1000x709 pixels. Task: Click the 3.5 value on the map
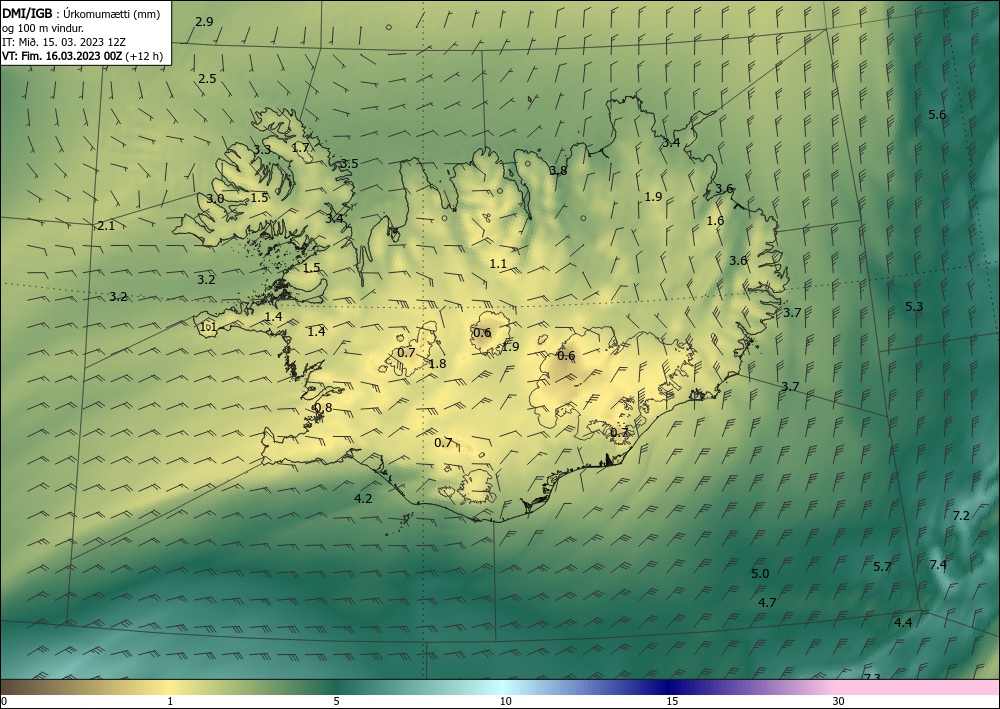coord(349,164)
